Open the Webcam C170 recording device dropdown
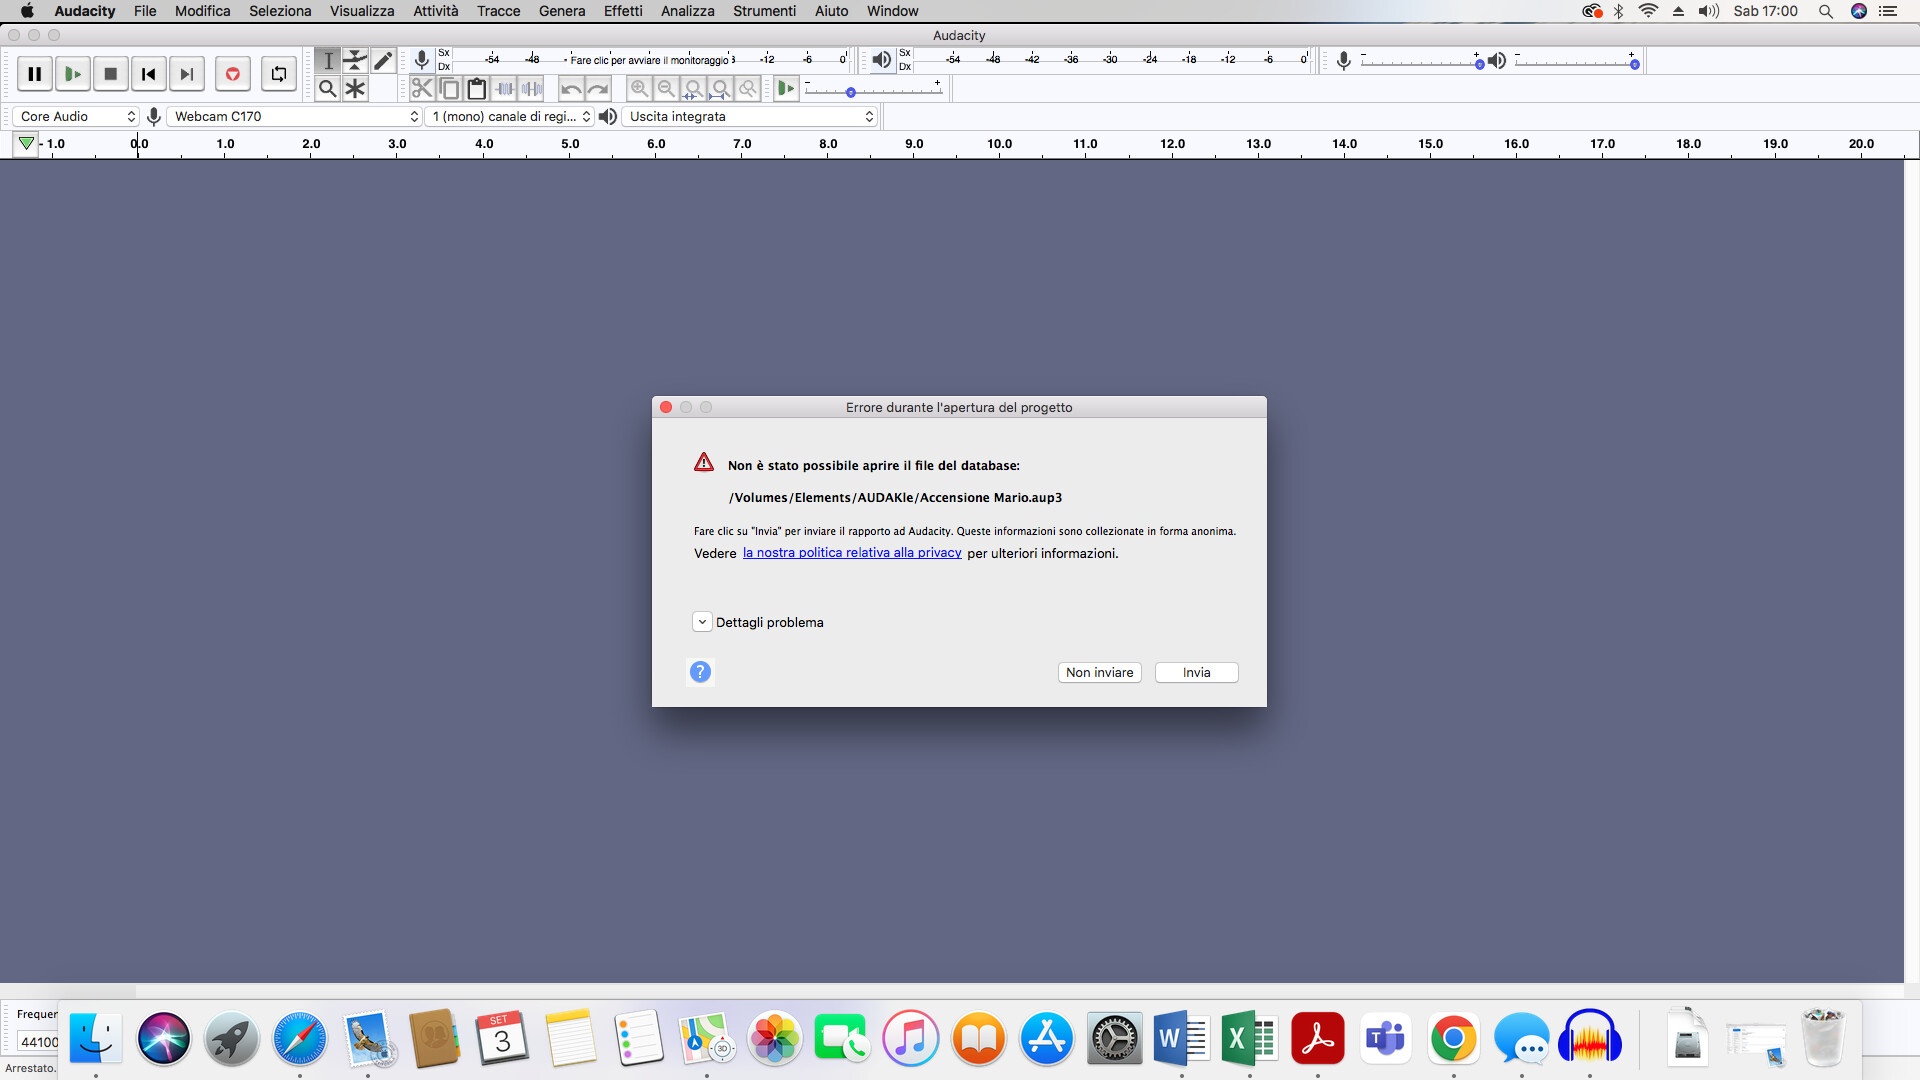This screenshot has width=1920, height=1080. point(294,117)
